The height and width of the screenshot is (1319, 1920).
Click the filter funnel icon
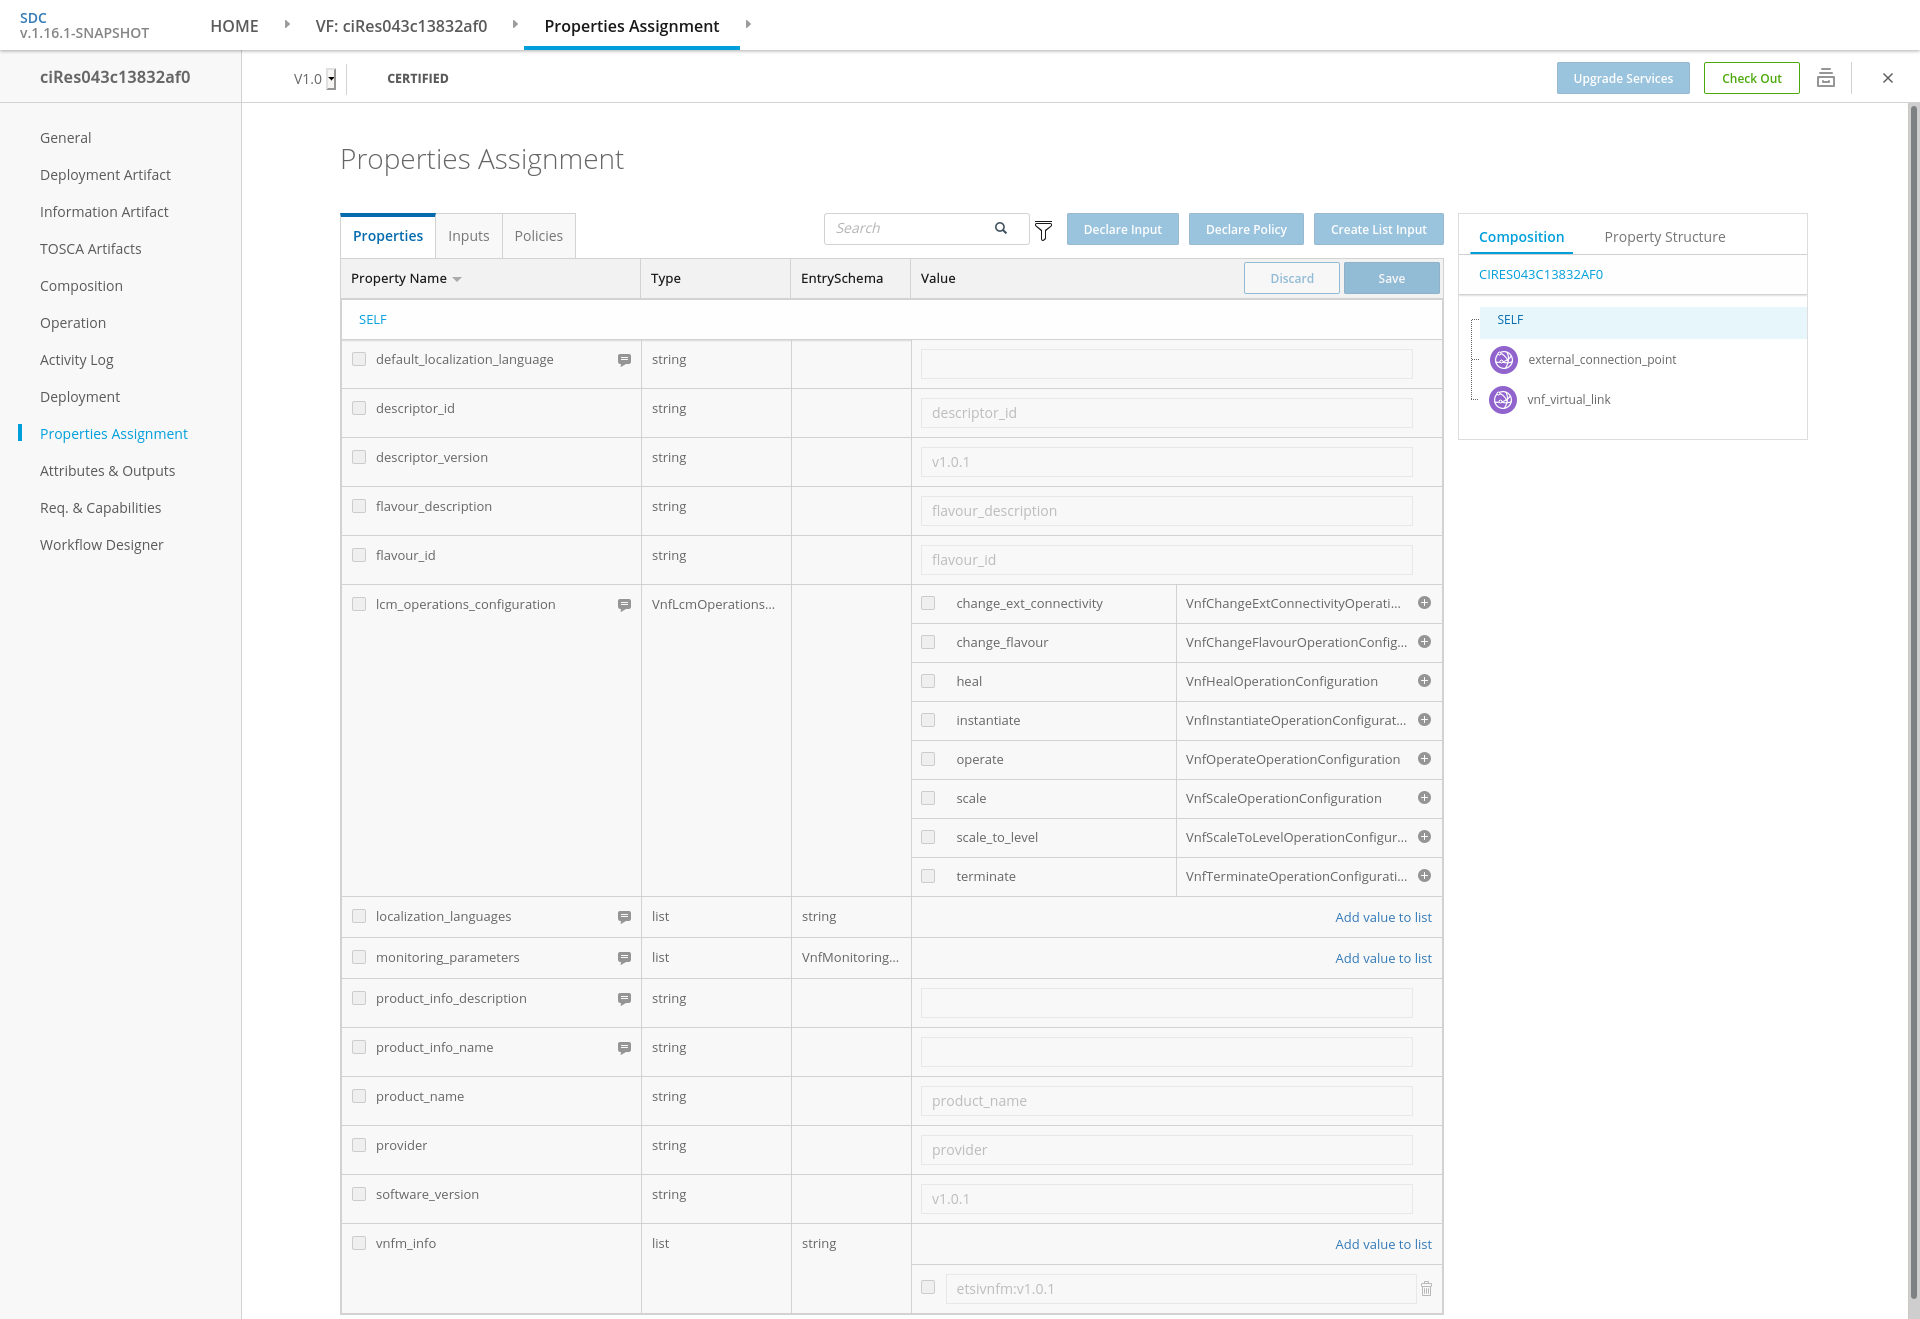point(1043,231)
